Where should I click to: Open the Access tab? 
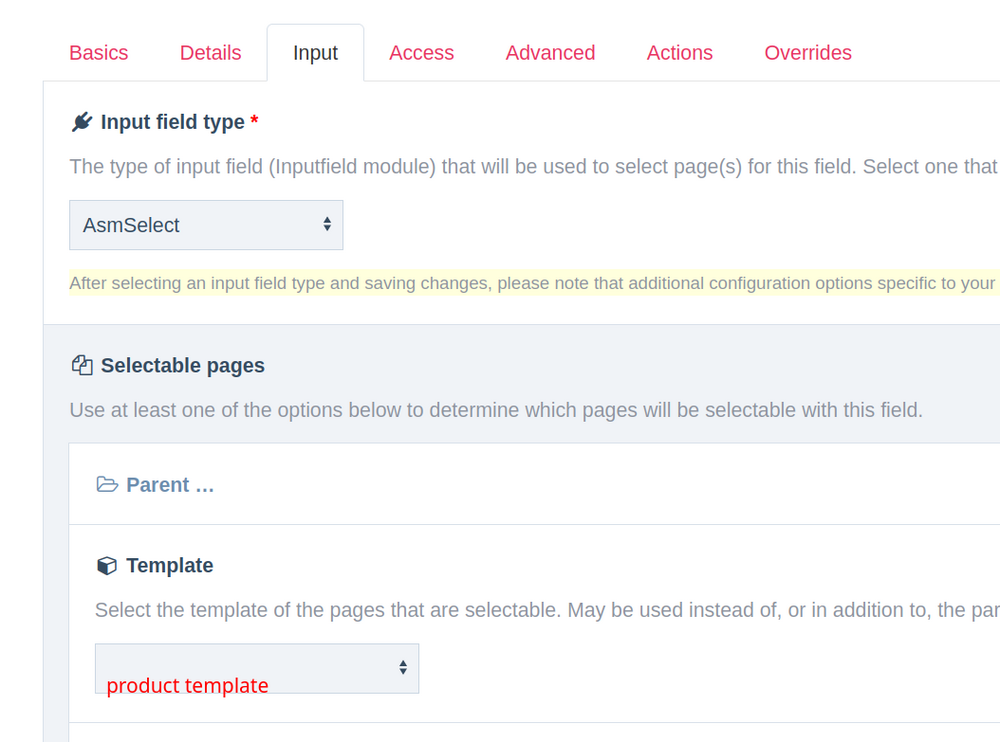pyautogui.click(x=421, y=52)
